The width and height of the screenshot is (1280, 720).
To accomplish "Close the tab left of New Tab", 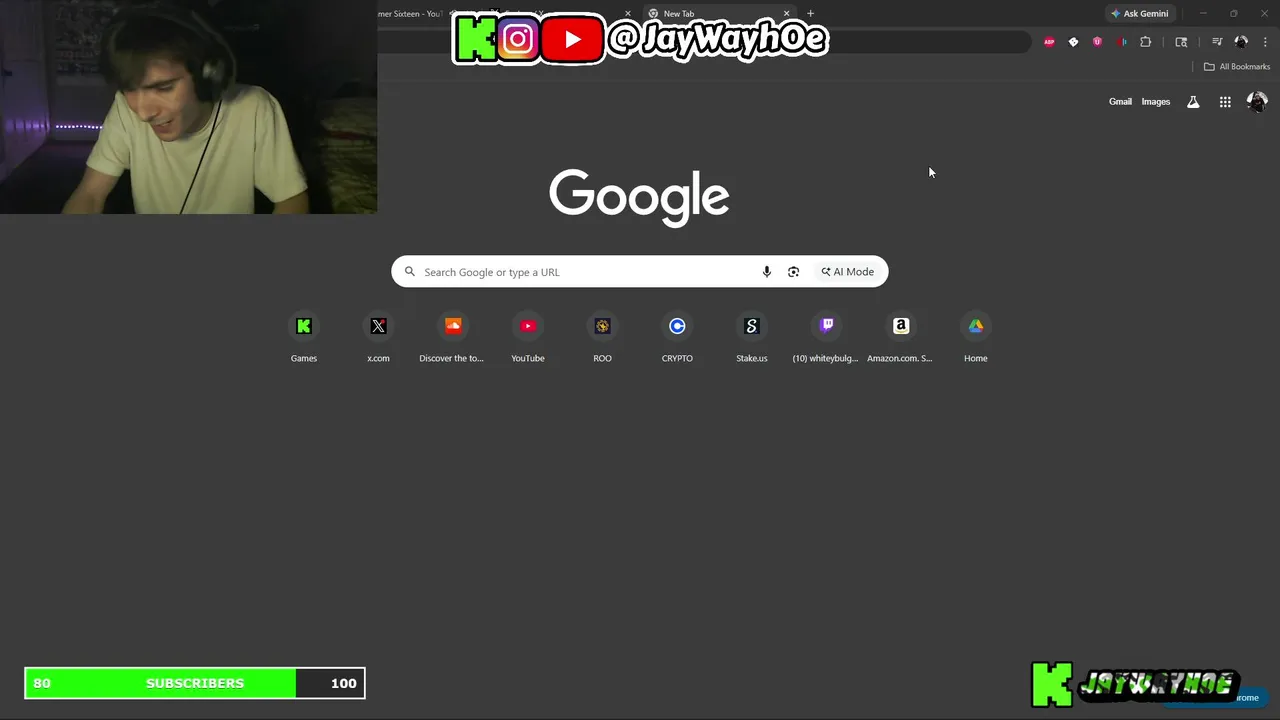I will (x=628, y=14).
